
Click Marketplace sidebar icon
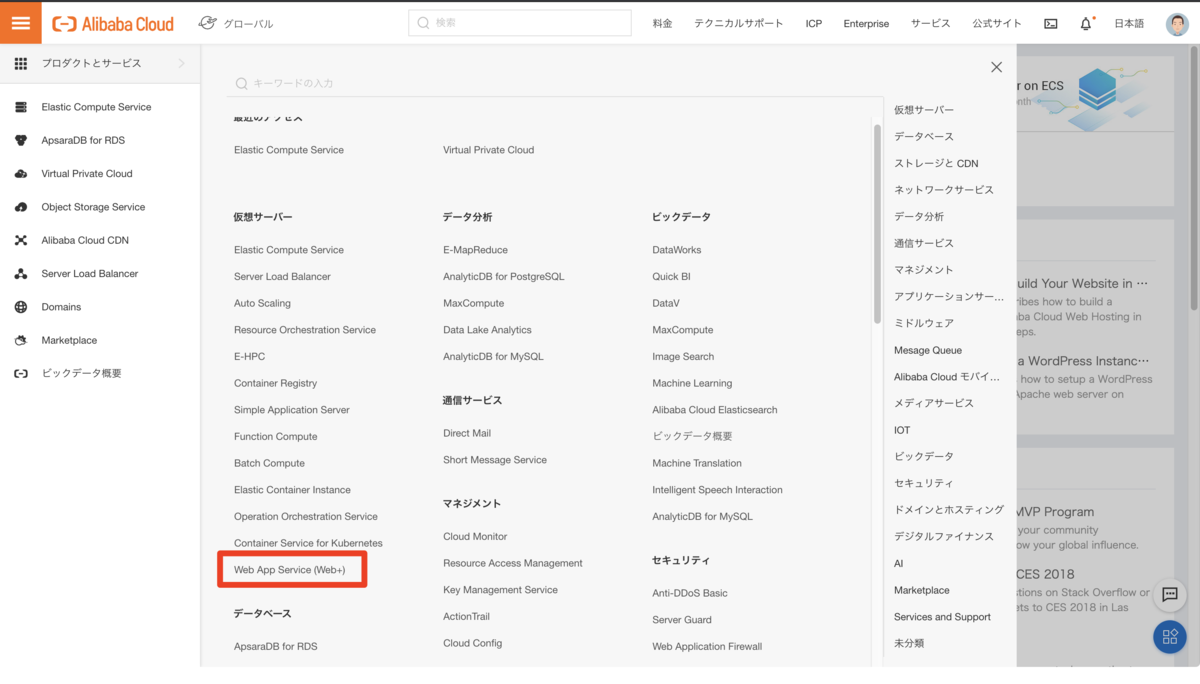click(x=21, y=340)
